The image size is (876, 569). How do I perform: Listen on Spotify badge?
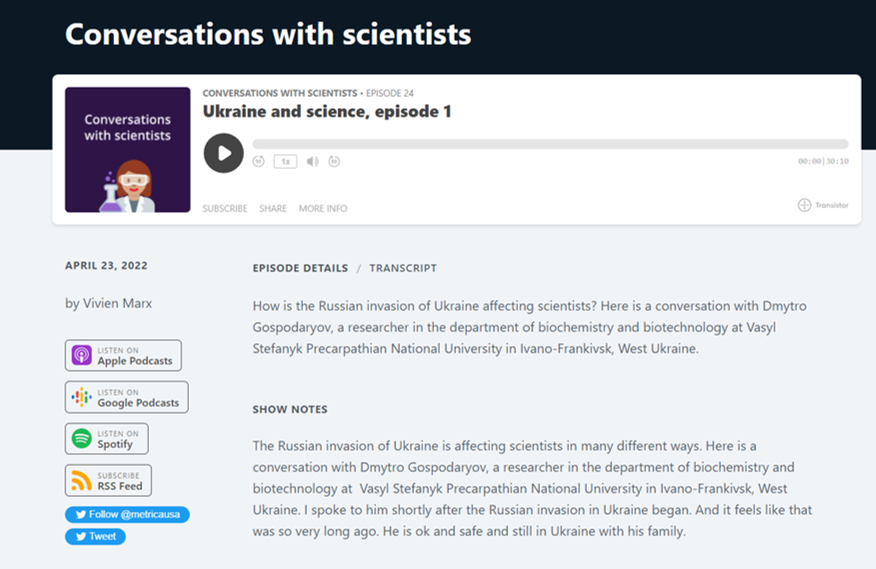106,439
